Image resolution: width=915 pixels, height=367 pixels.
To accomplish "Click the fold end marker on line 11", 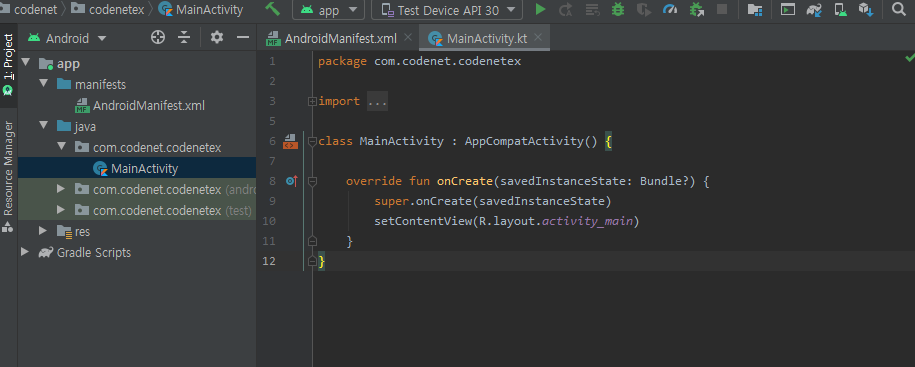I will pos(312,240).
